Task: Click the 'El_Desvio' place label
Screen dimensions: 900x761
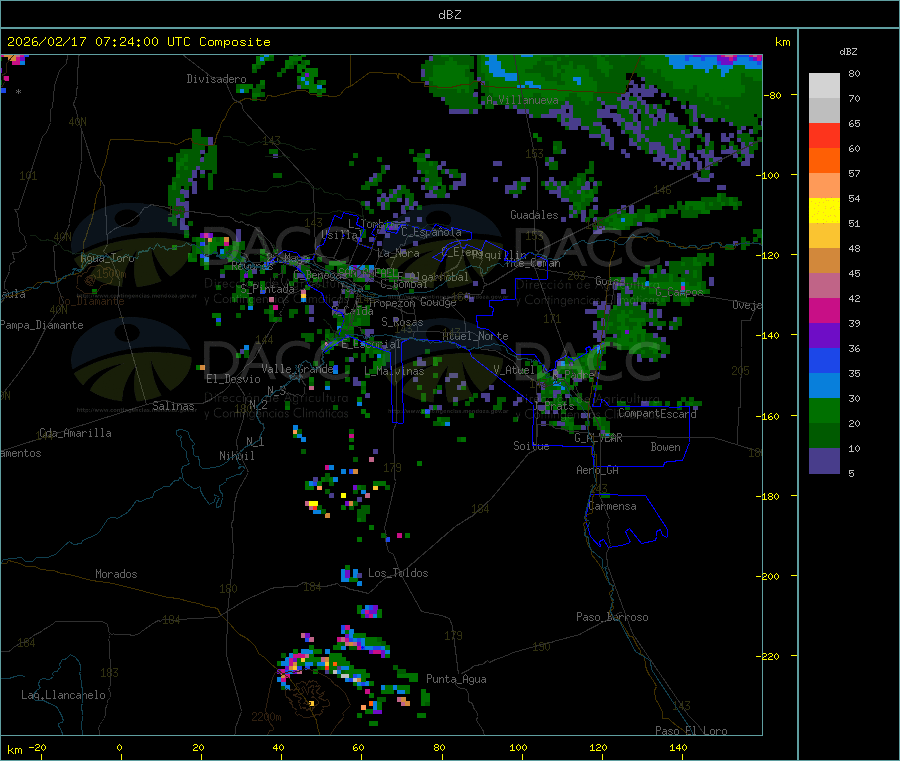Action: 233,379
